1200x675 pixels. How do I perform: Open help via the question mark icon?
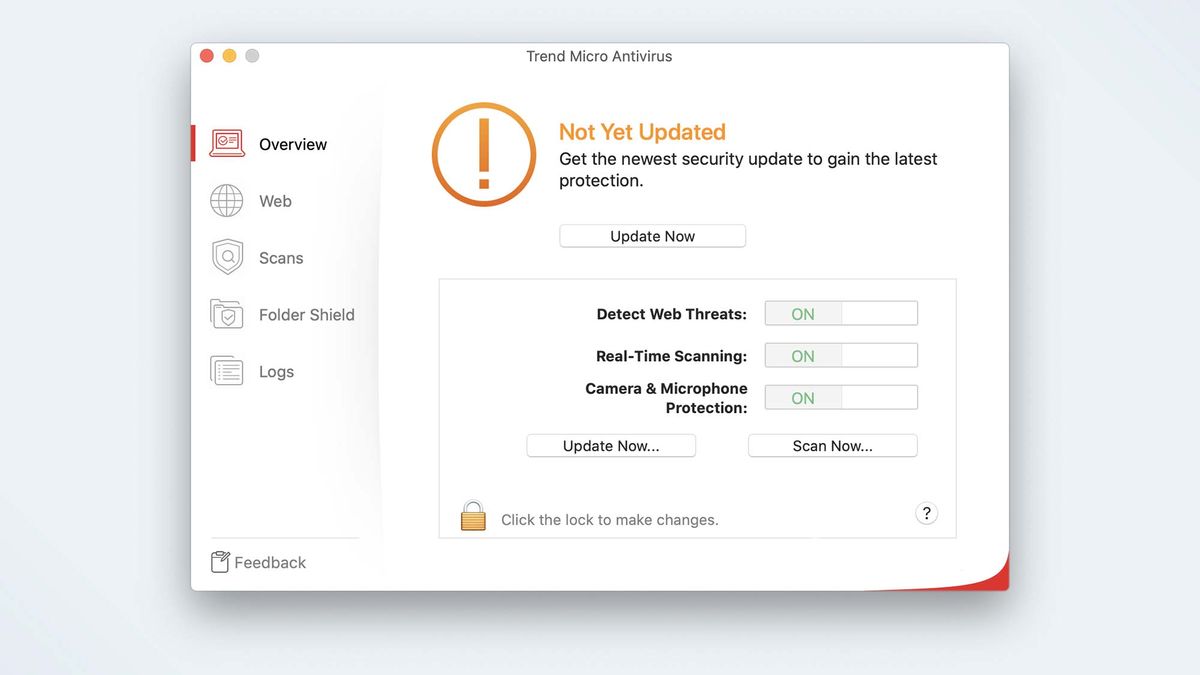(926, 513)
